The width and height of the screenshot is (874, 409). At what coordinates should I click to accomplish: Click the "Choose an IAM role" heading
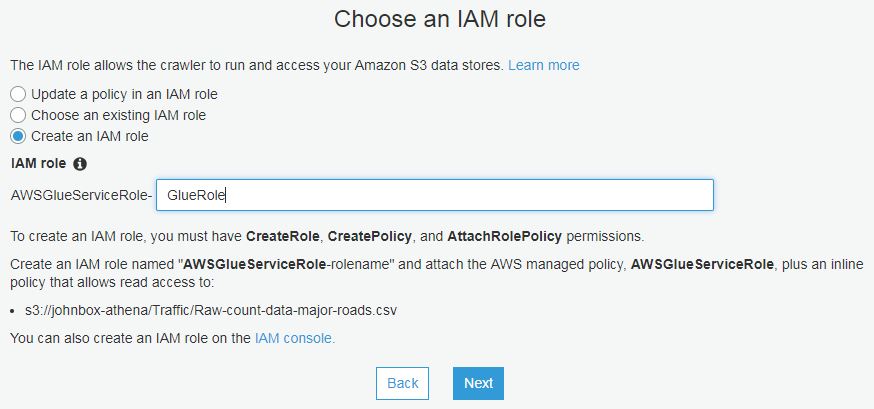pos(440,19)
